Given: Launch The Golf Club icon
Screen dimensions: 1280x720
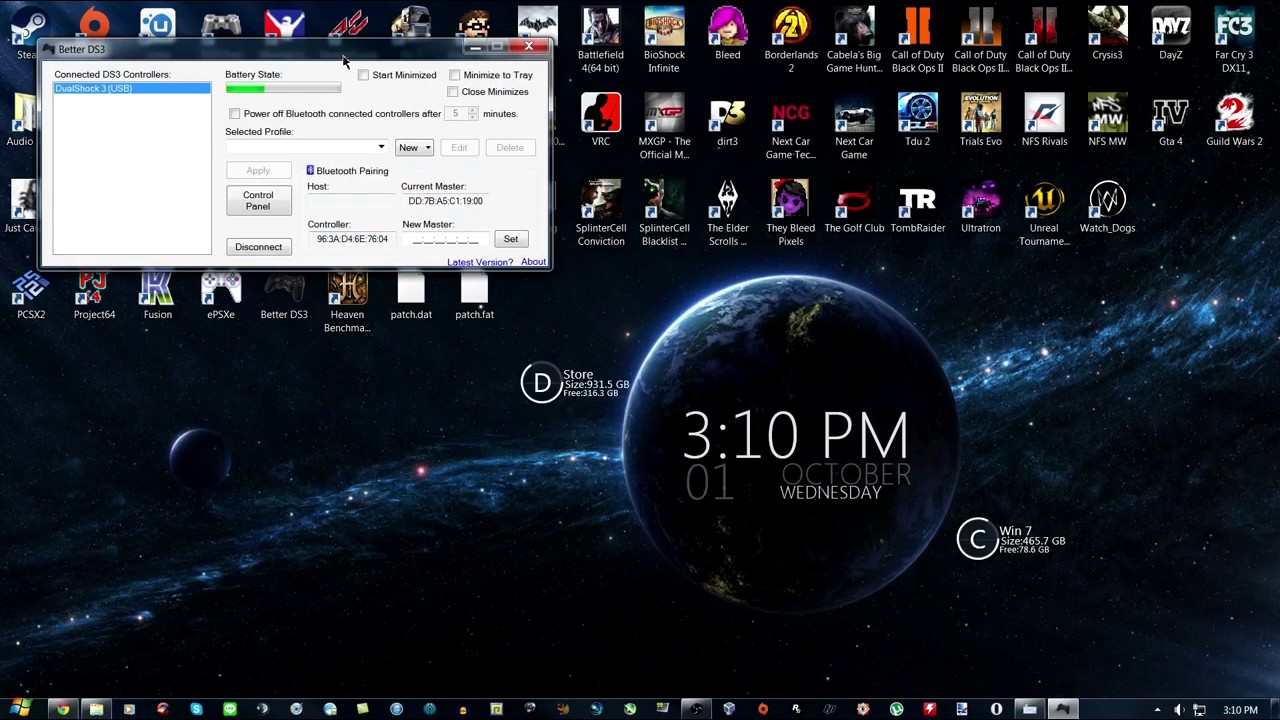Looking at the screenshot, I should pyautogui.click(x=854, y=208).
